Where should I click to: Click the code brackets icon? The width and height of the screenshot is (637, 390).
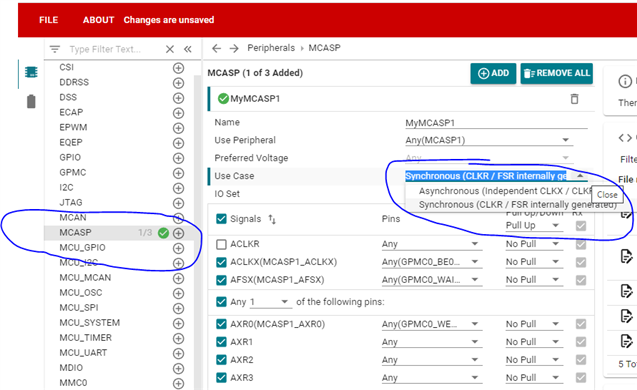pyautogui.click(x=625, y=138)
